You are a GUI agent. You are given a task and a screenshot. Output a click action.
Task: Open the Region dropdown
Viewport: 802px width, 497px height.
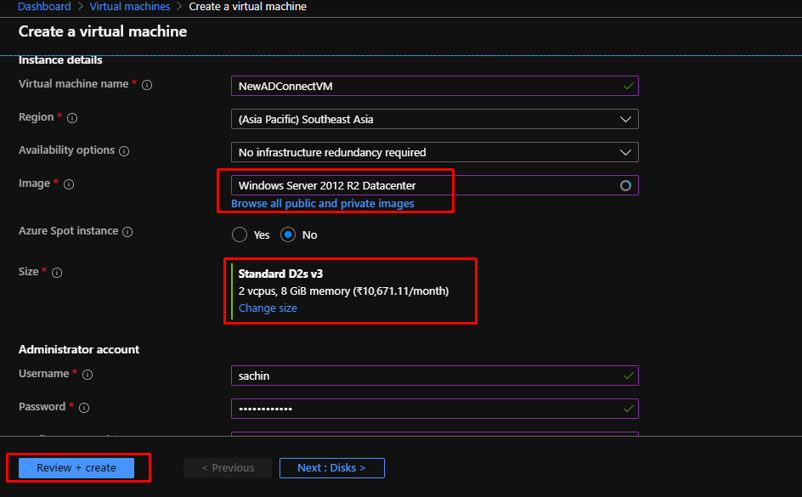[x=434, y=119]
